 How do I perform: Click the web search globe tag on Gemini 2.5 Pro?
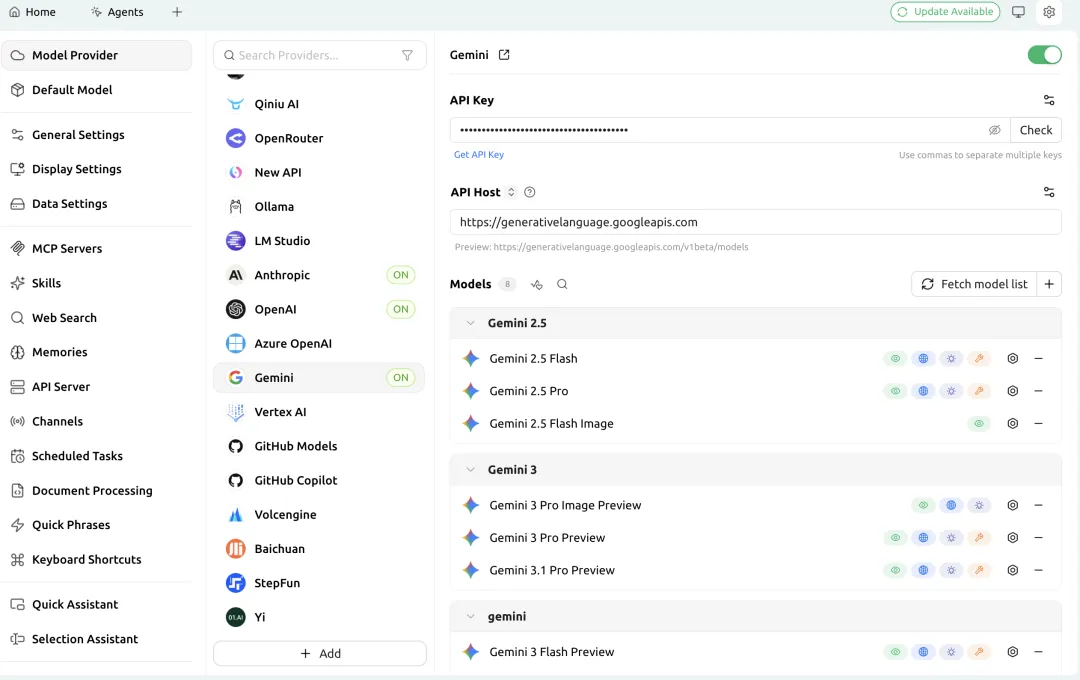tap(923, 391)
